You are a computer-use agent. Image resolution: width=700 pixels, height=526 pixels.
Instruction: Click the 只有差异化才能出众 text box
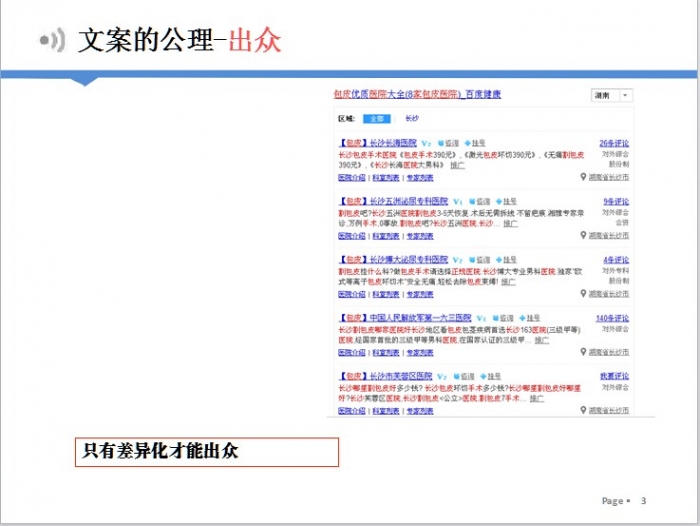[x=207, y=451]
